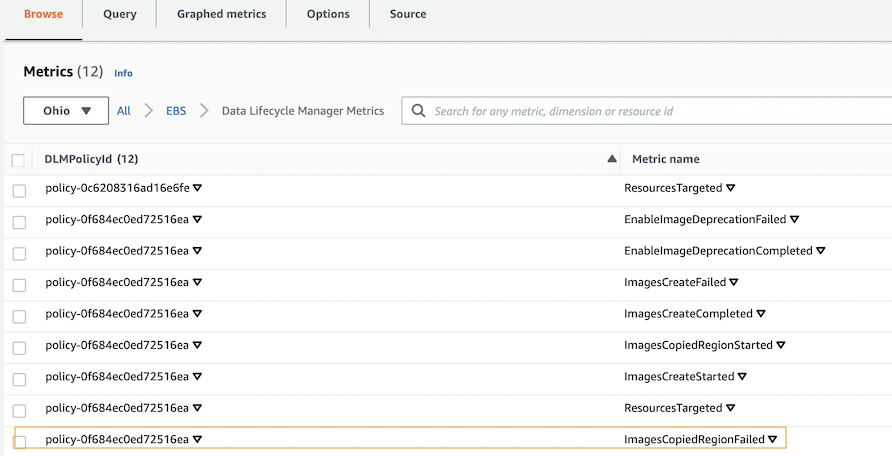Open the arrow menu after ImagesCreateStarted
This screenshot has height=456, width=892.
(x=742, y=376)
